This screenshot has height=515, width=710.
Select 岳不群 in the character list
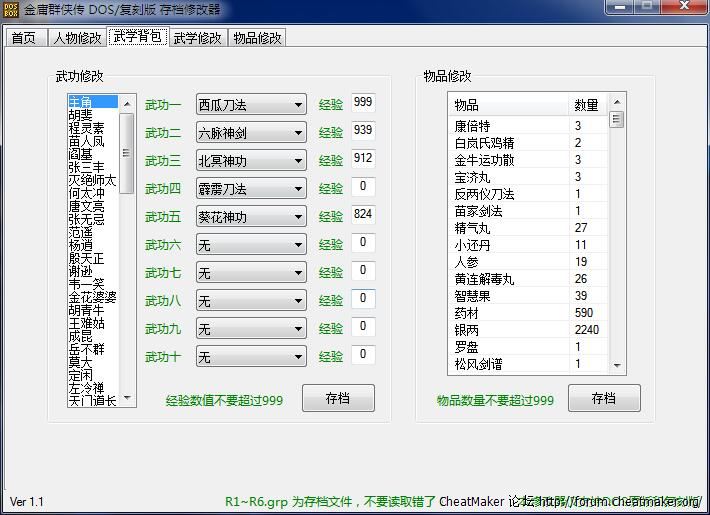(x=86, y=349)
